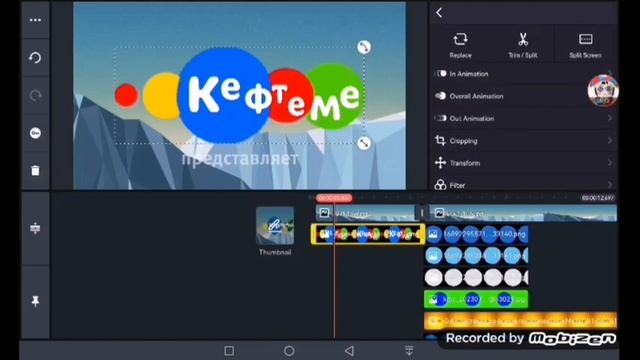The width and height of the screenshot is (640, 360).
Task: Click the undo arrow icon
Action: point(36,58)
